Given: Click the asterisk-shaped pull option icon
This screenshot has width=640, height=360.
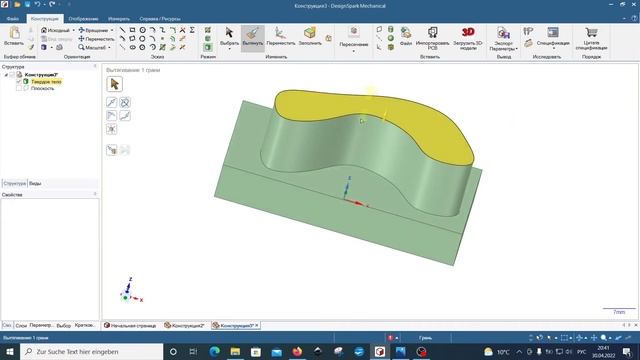Looking at the screenshot, I should click(x=111, y=129).
